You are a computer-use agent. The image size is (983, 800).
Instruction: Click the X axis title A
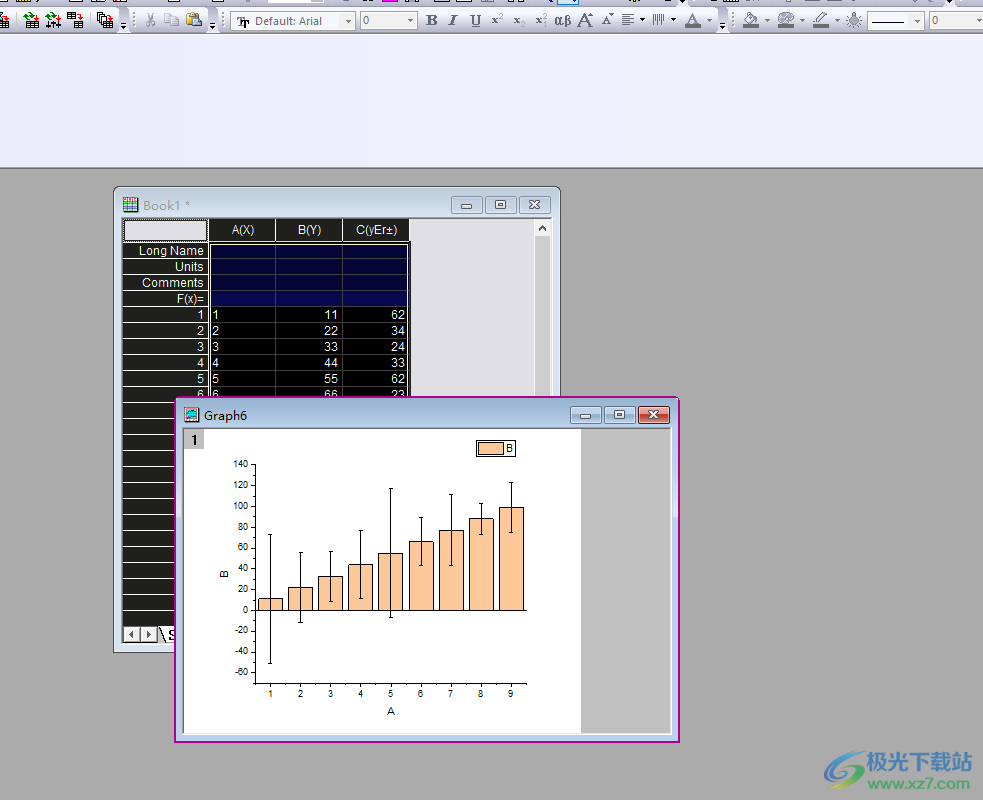(391, 712)
